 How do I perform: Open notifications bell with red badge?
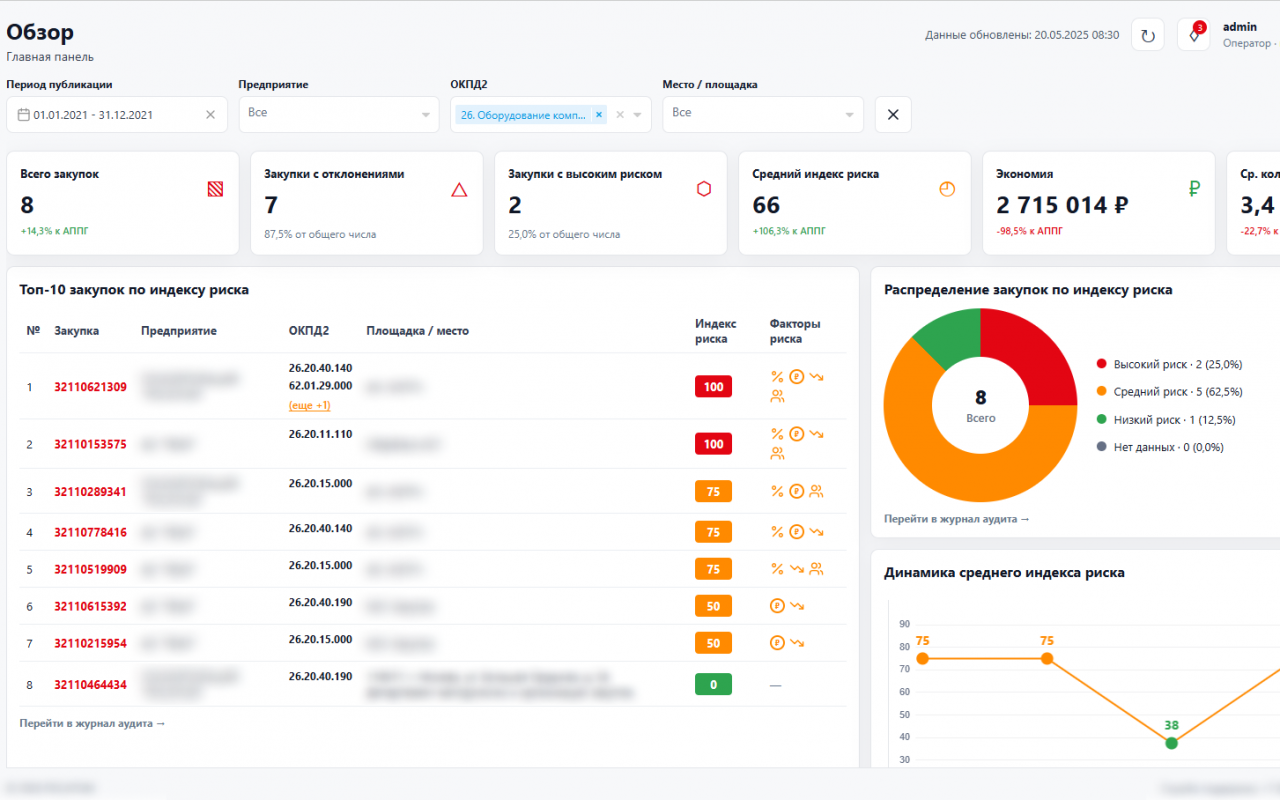coord(1194,35)
